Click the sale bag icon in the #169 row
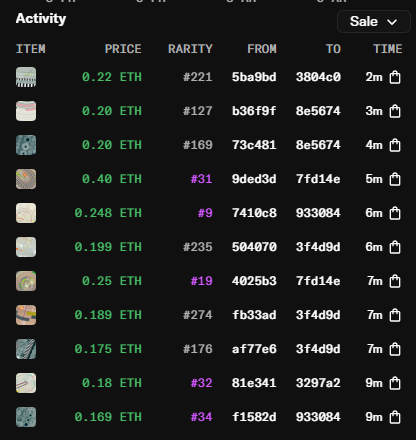Viewport: 416px width, 440px height. 395,145
